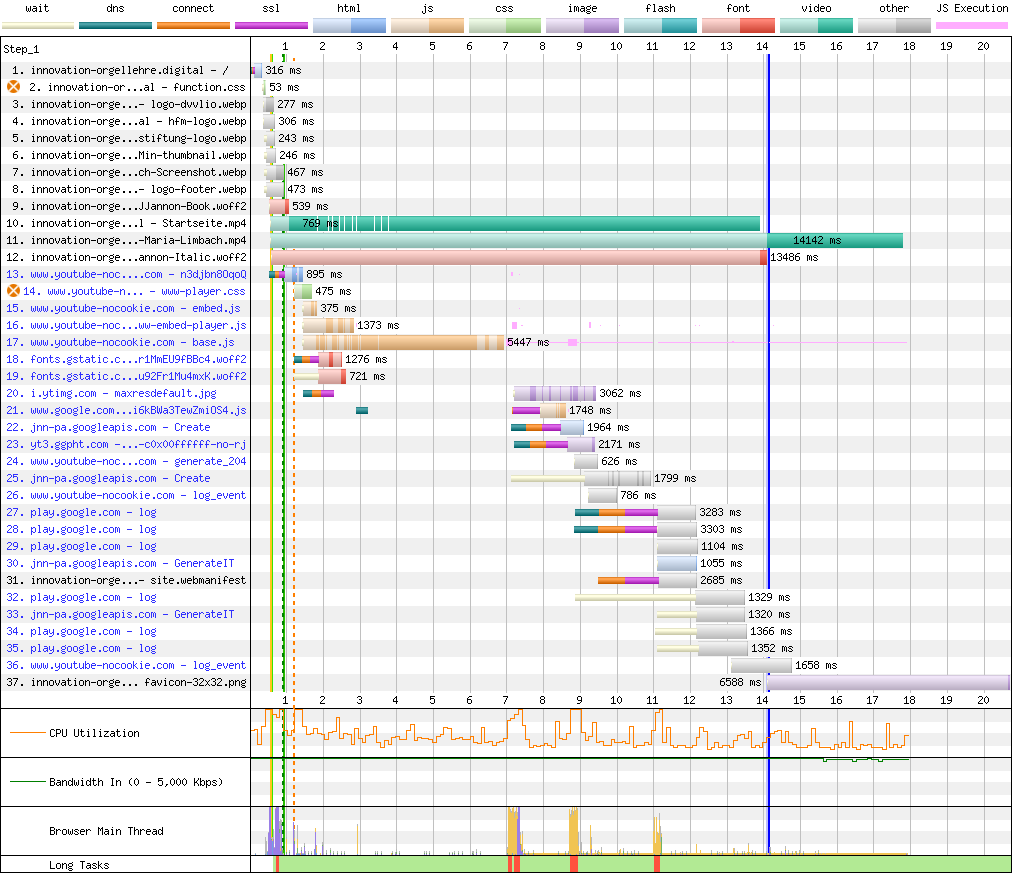Select the ssl legend color bar

pyautogui.click(x=271, y=26)
